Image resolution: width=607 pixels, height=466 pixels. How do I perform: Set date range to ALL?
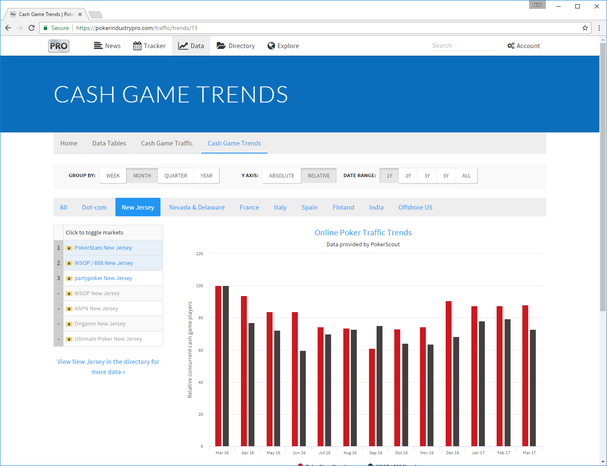tap(466, 176)
